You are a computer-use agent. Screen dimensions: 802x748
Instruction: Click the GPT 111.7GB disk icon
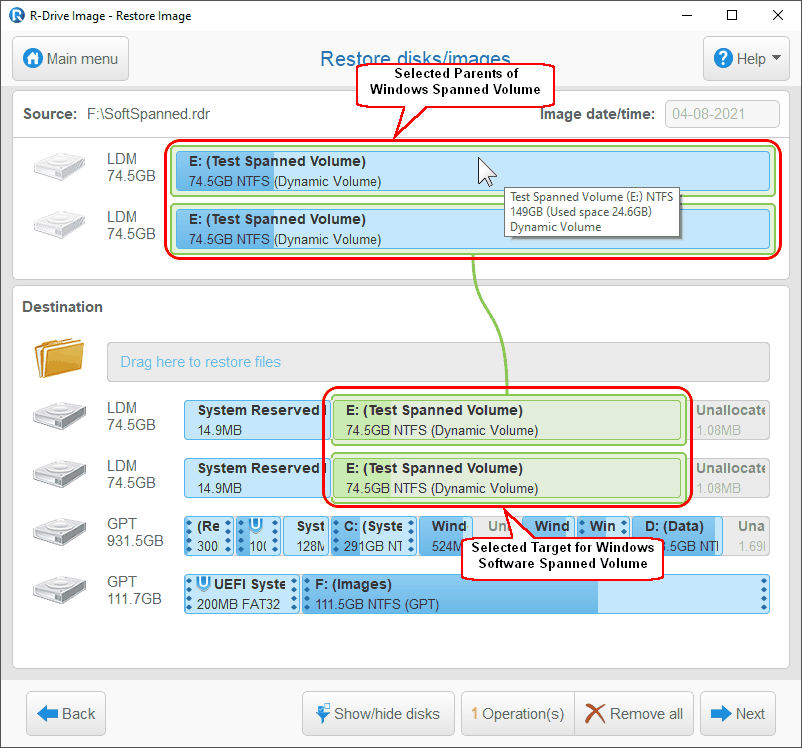pos(59,589)
